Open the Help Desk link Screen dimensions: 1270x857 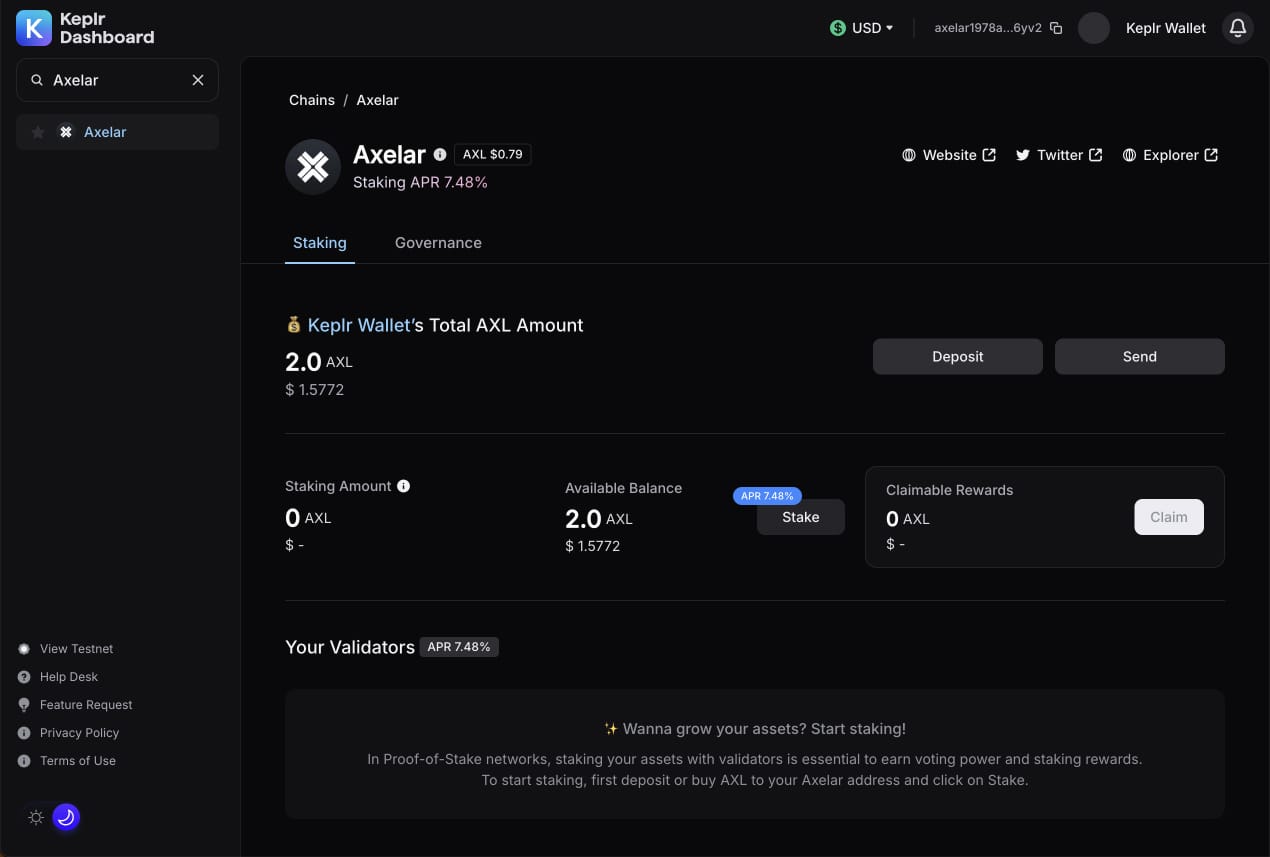(x=69, y=677)
